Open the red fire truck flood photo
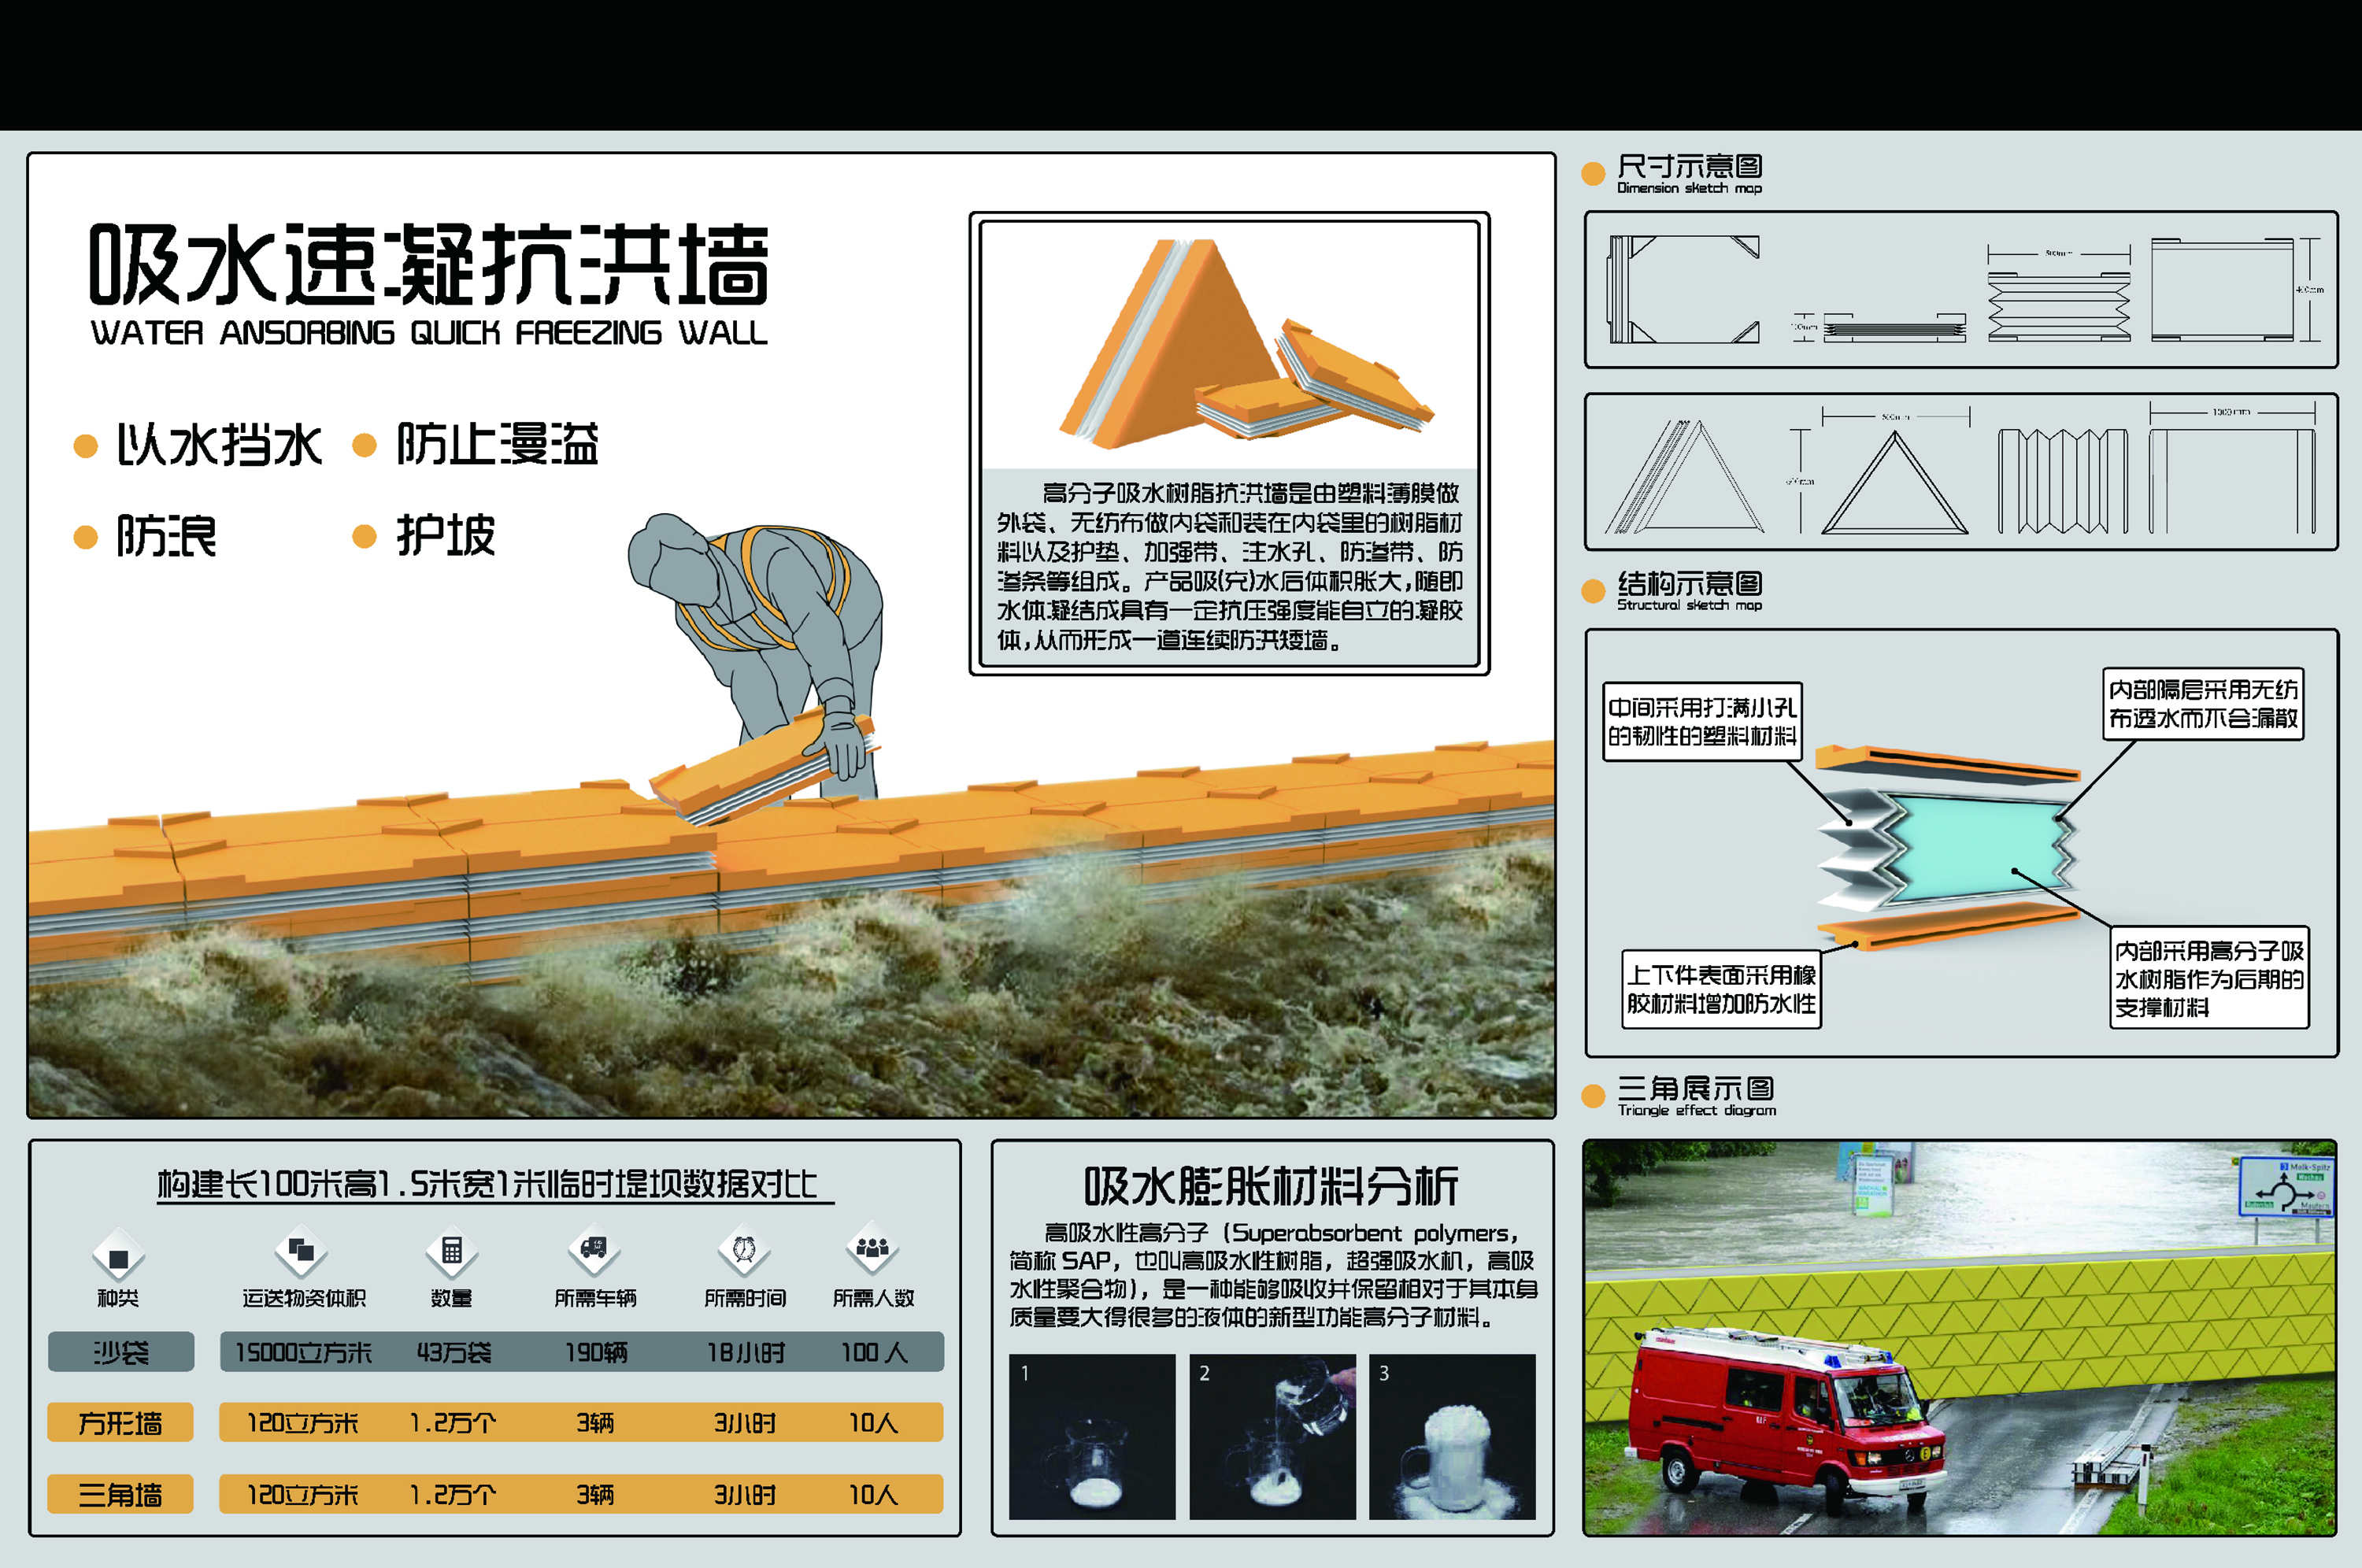 (x=1960, y=1337)
